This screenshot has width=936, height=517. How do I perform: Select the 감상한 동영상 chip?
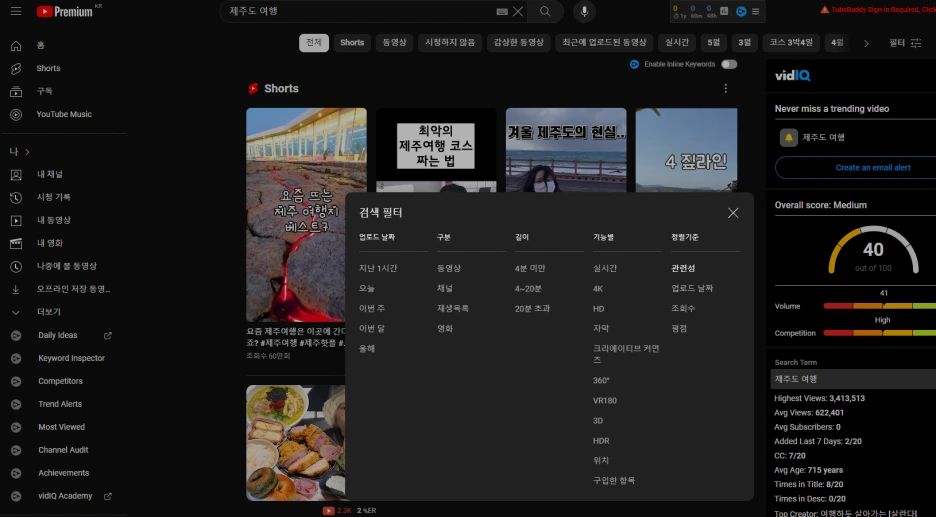click(x=518, y=42)
